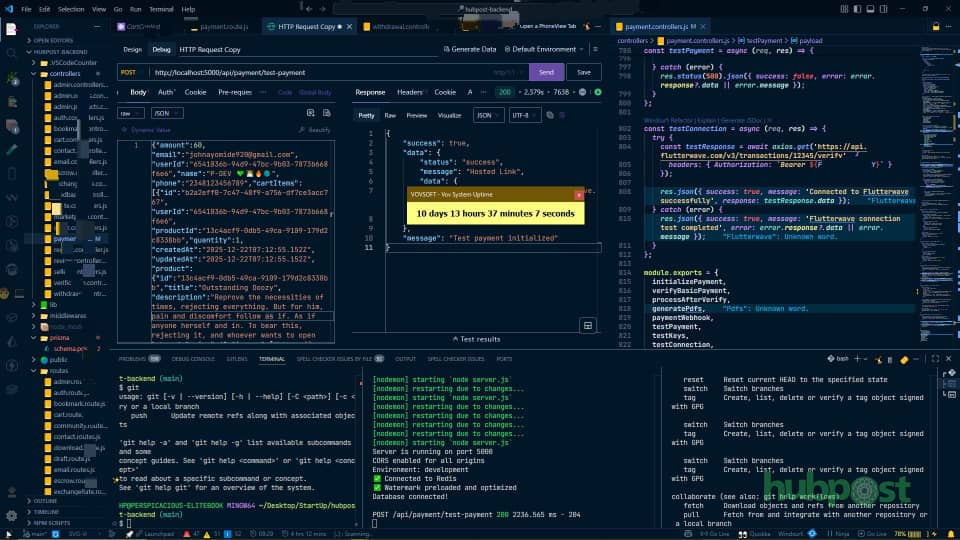Click the Beautify link
Image resolution: width=960 pixels, height=540 pixels.
pyautogui.click(x=315, y=130)
